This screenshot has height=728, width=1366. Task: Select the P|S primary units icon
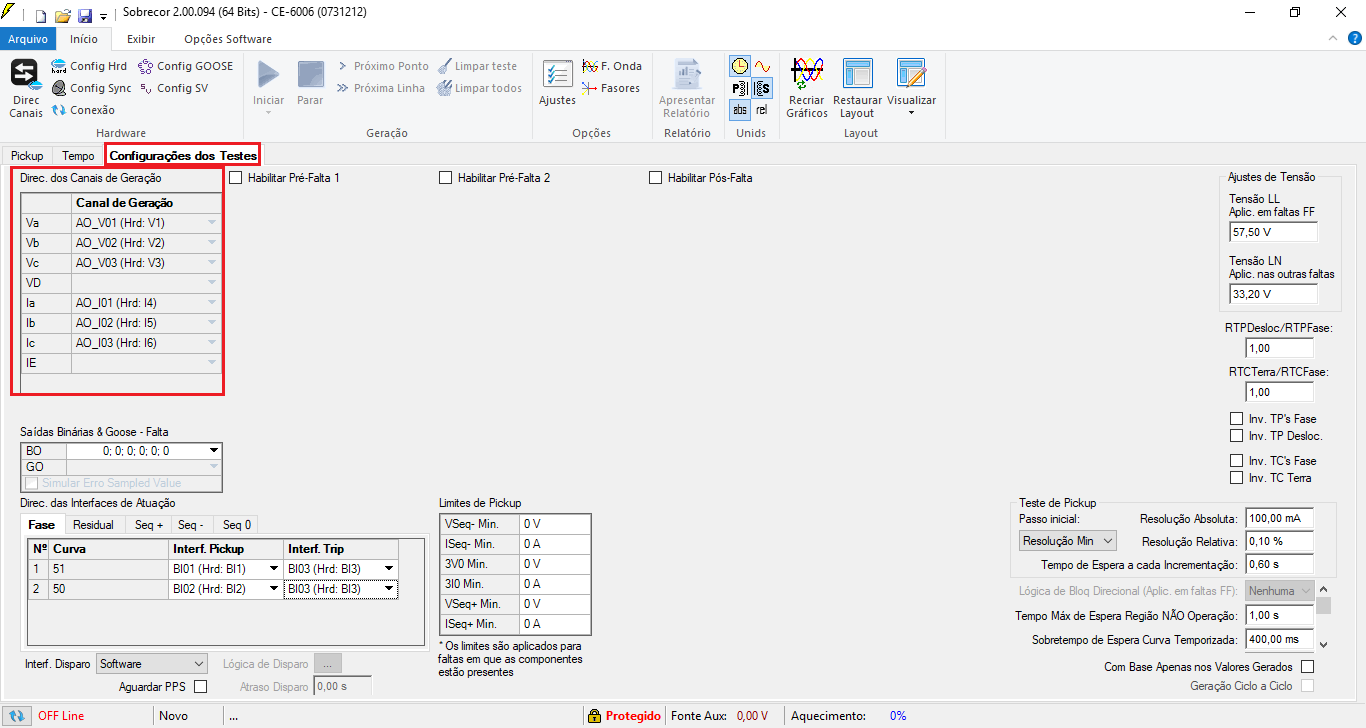coord(740,88)
